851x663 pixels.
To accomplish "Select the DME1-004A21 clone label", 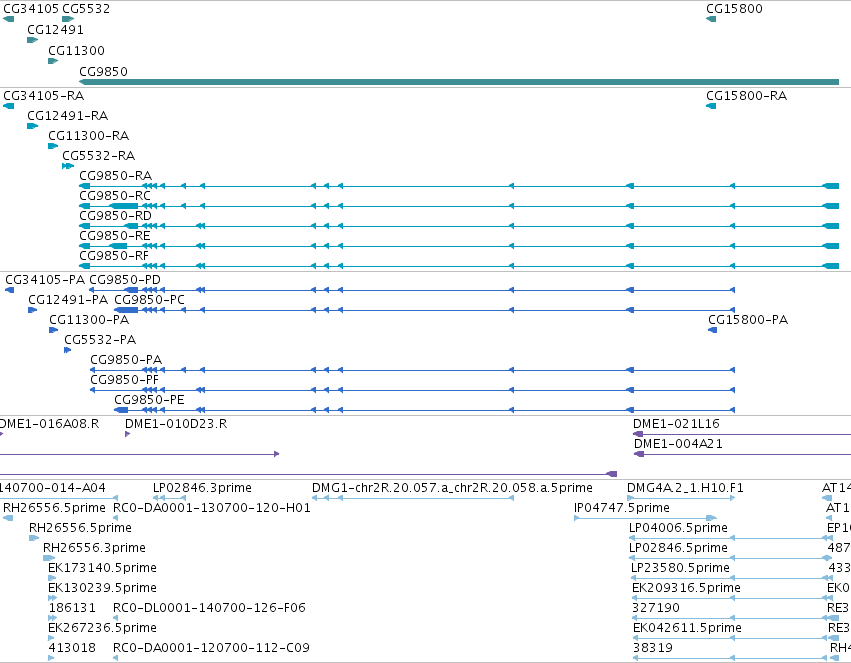I will coord(678,444).
